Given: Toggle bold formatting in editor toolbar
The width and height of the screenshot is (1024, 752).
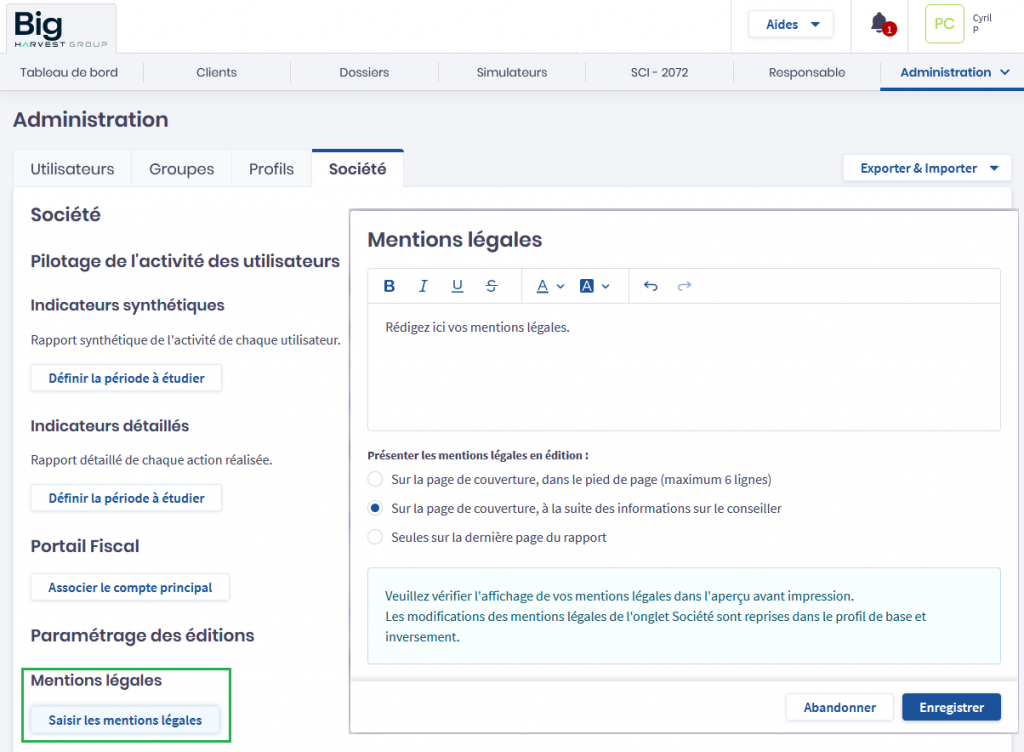Looking at the screenshot, I should click(x=389, y=286).
